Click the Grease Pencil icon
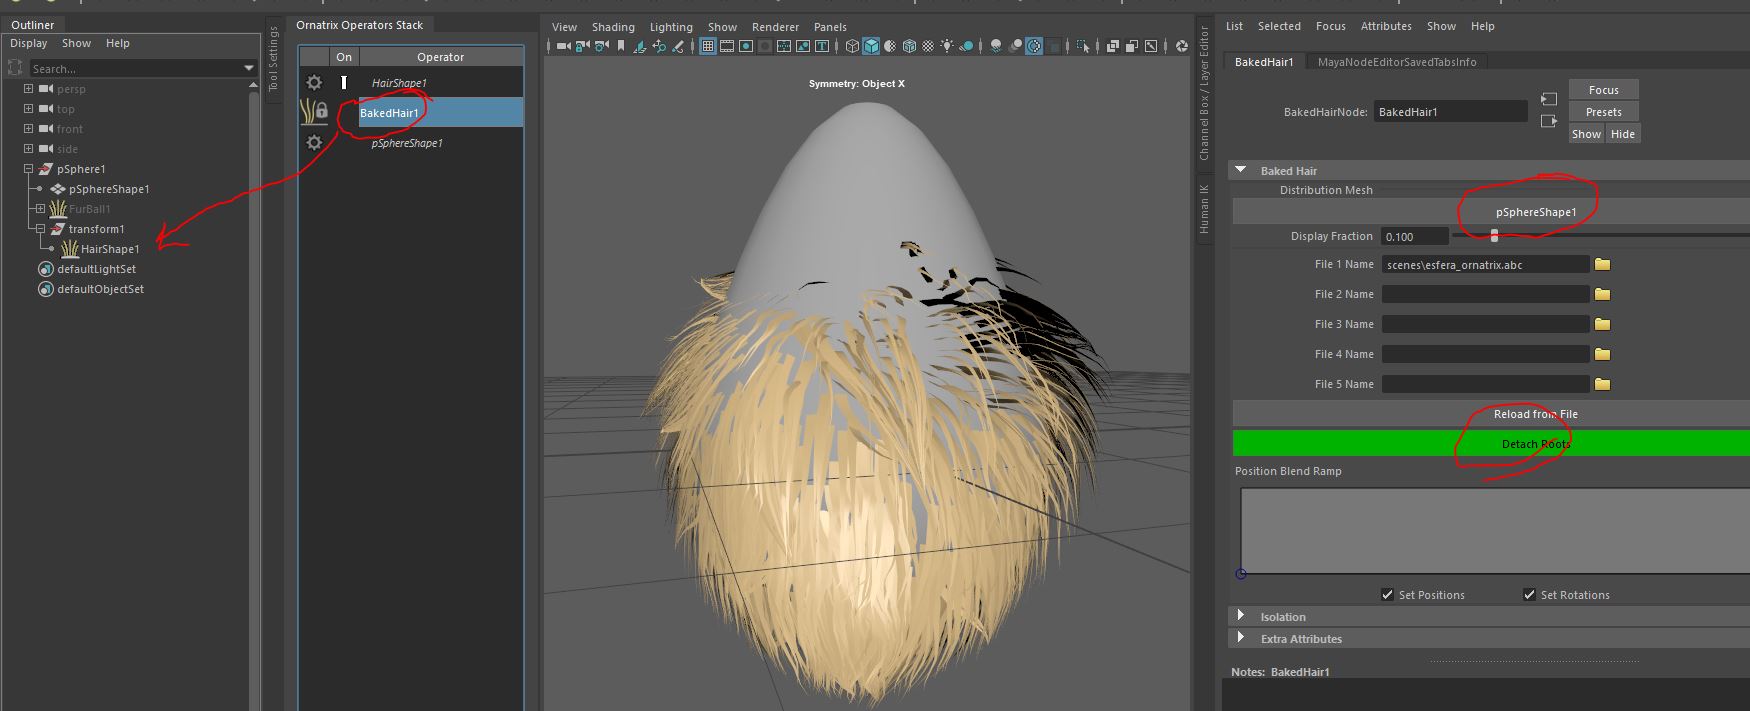This screenshot has width=1750, height=711. point(678,46)
